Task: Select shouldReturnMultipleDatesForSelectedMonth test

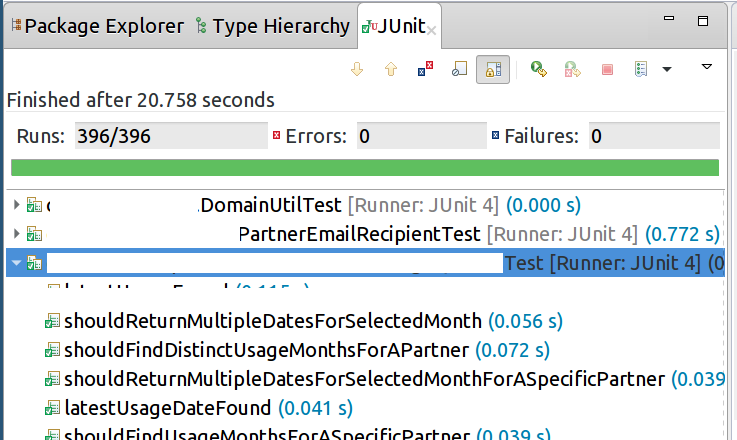Action: tap(273, 322)
